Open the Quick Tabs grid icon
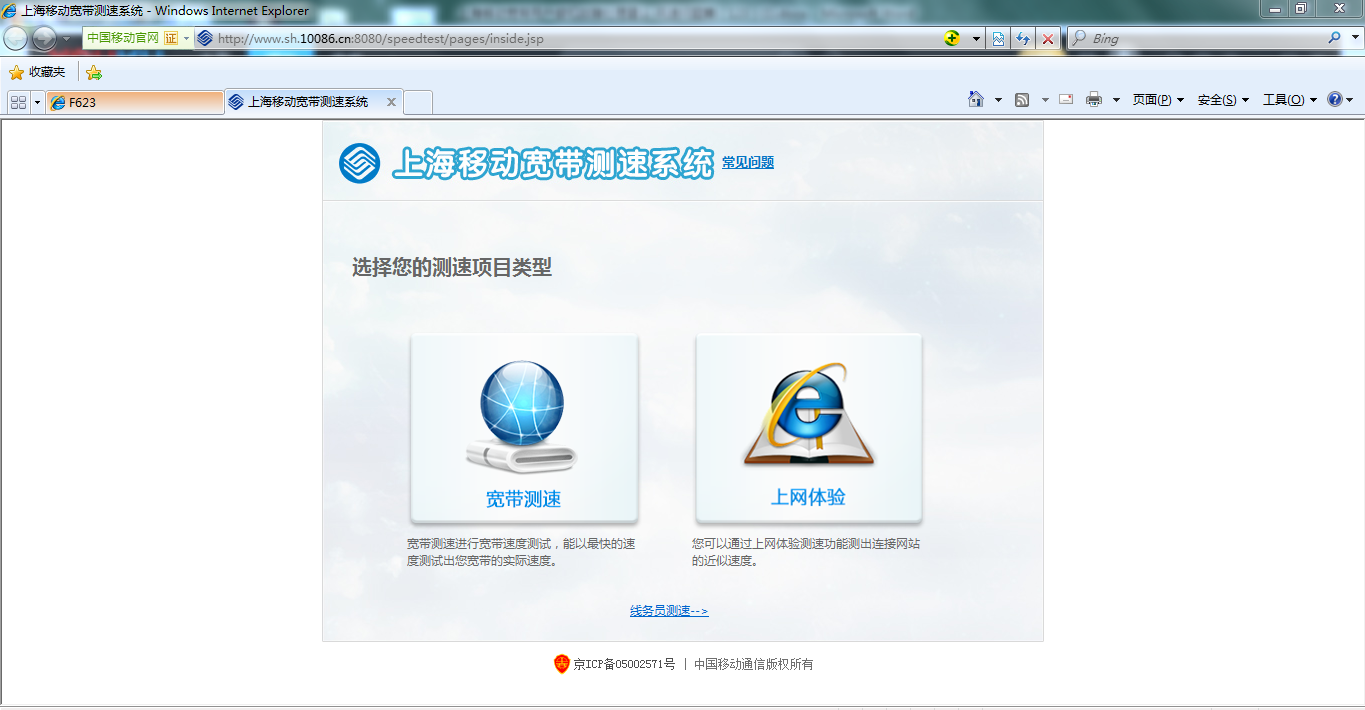 point(19,102)
